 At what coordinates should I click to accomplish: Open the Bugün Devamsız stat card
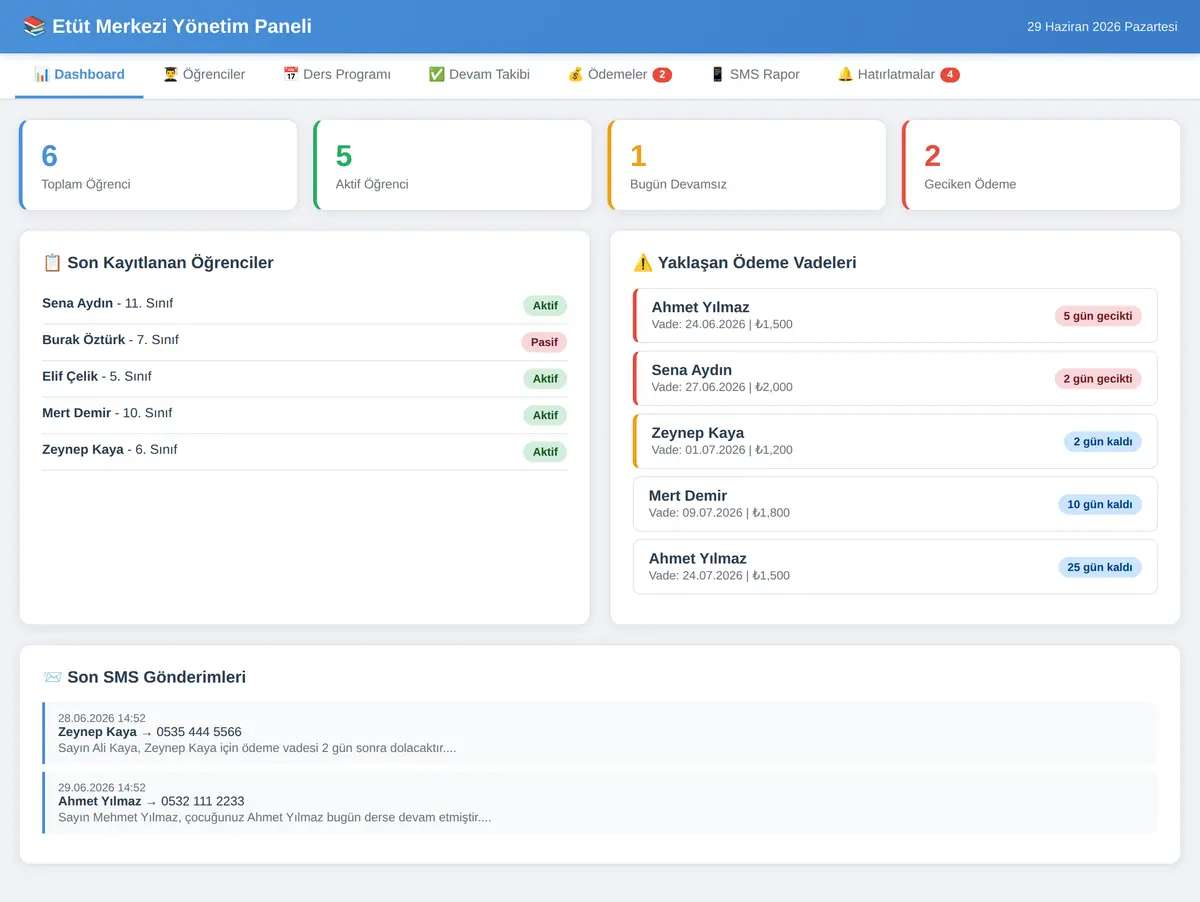coord(747,165)
